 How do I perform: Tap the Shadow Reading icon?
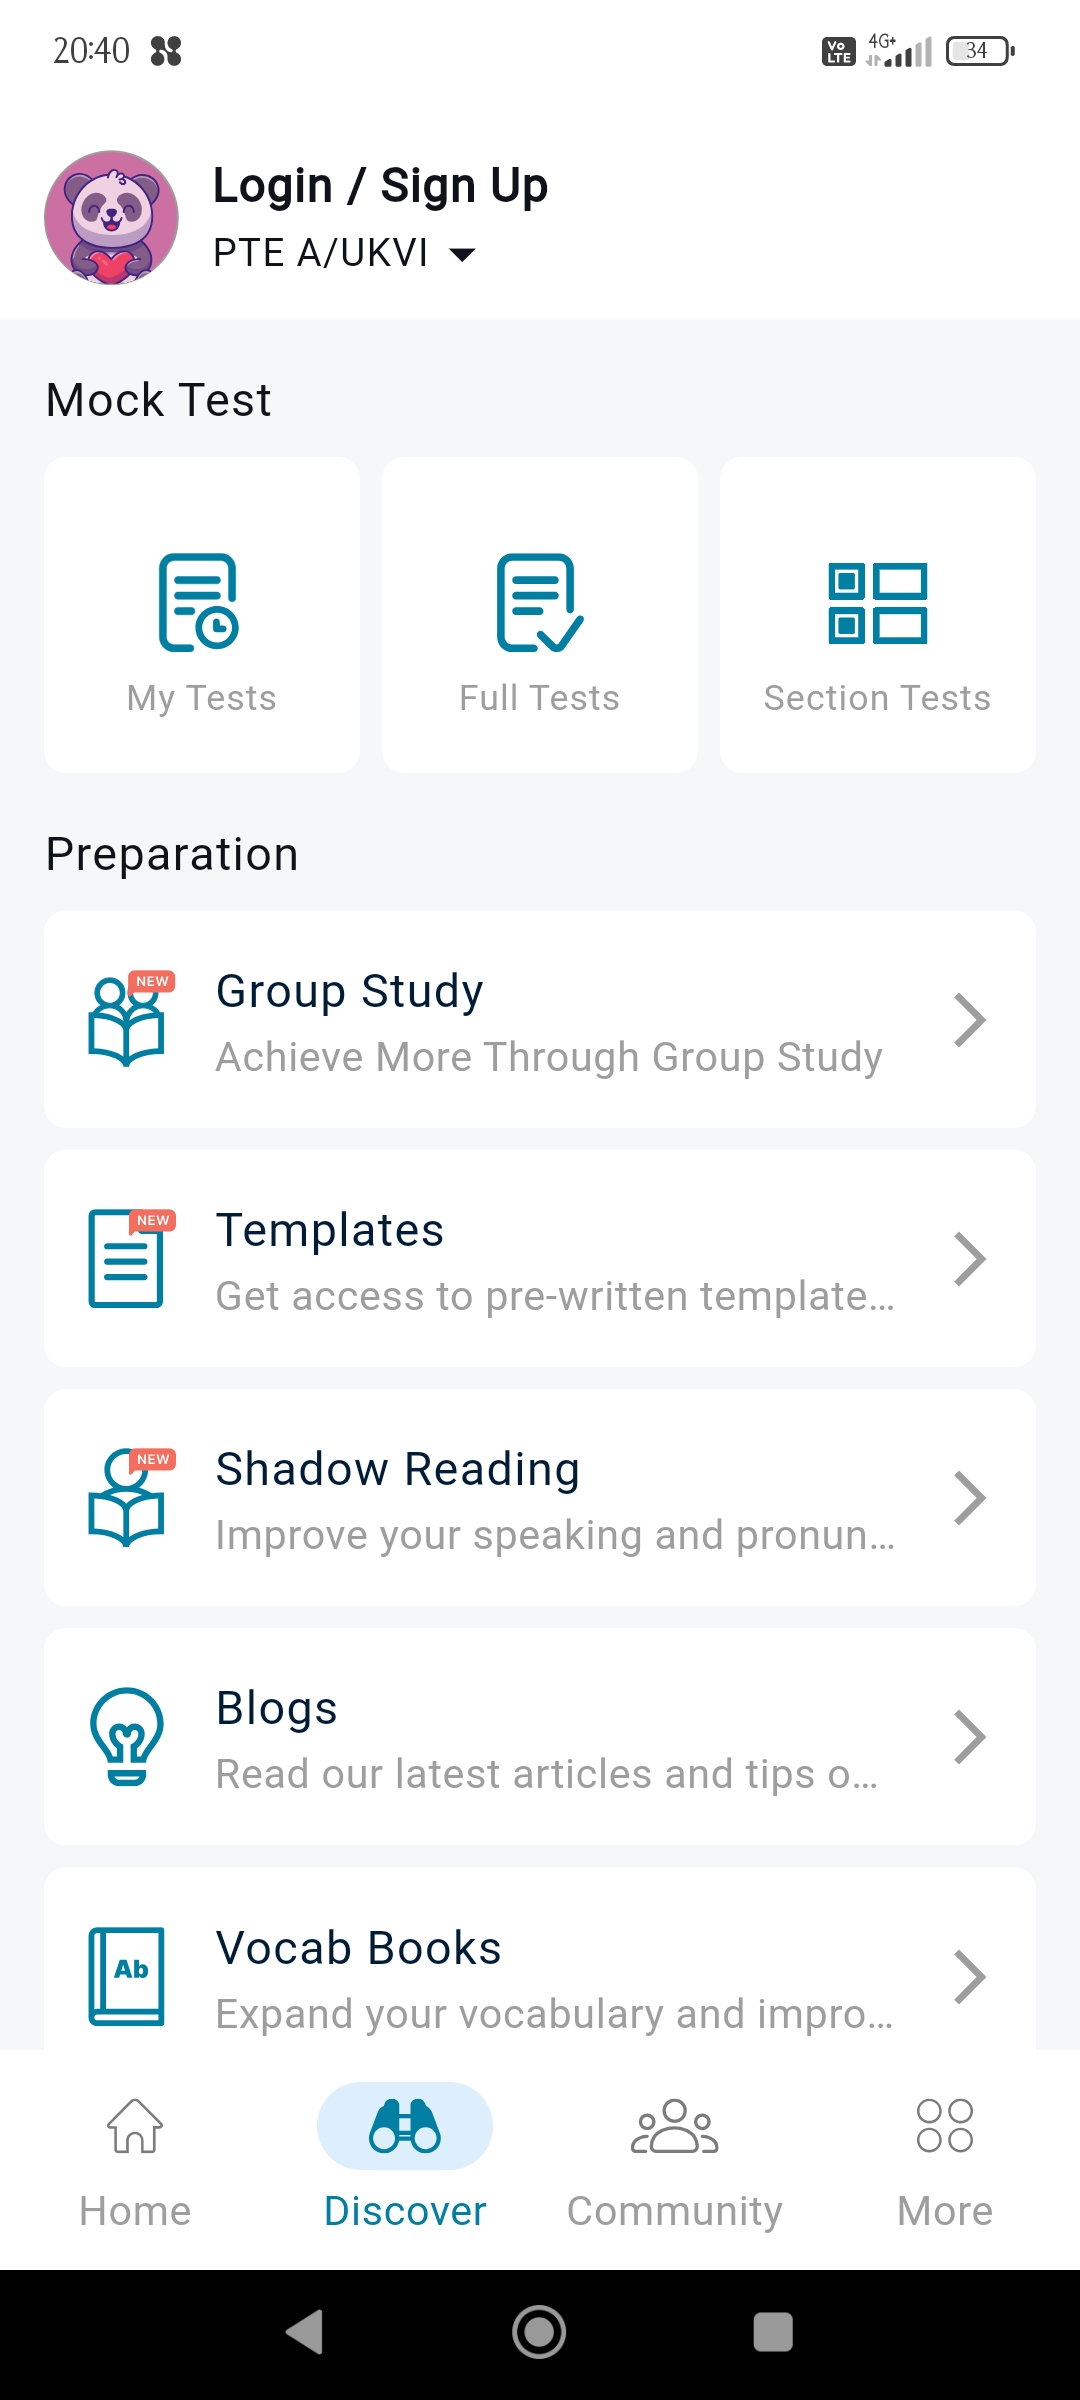pyautogui.click(x=128, y=1497)
